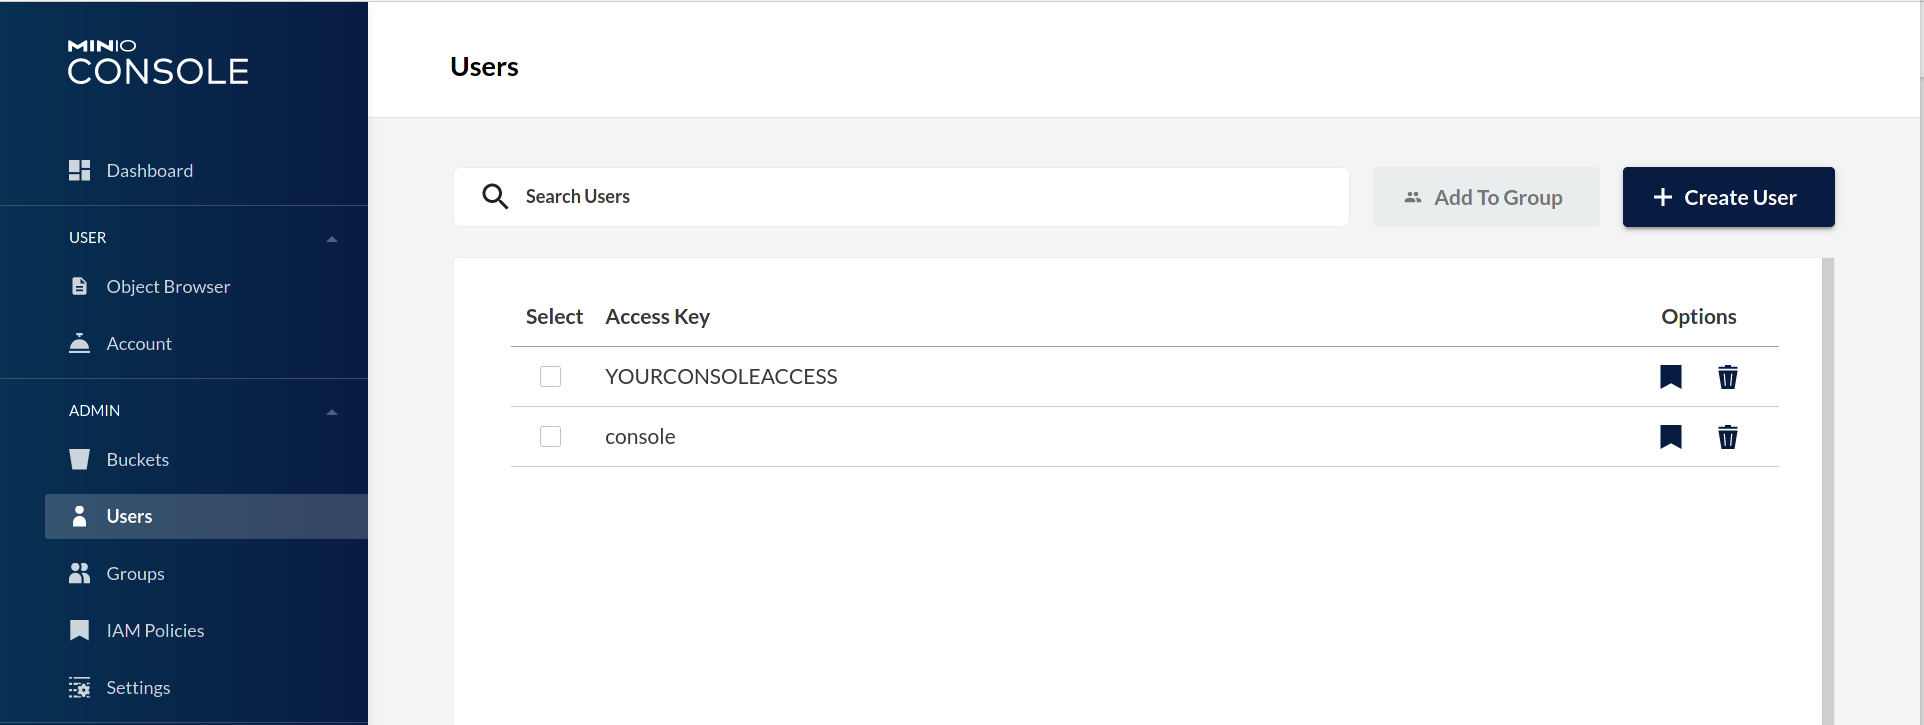Open the Groups menu entry
The image size is (1924, 725).
(135, 573)
